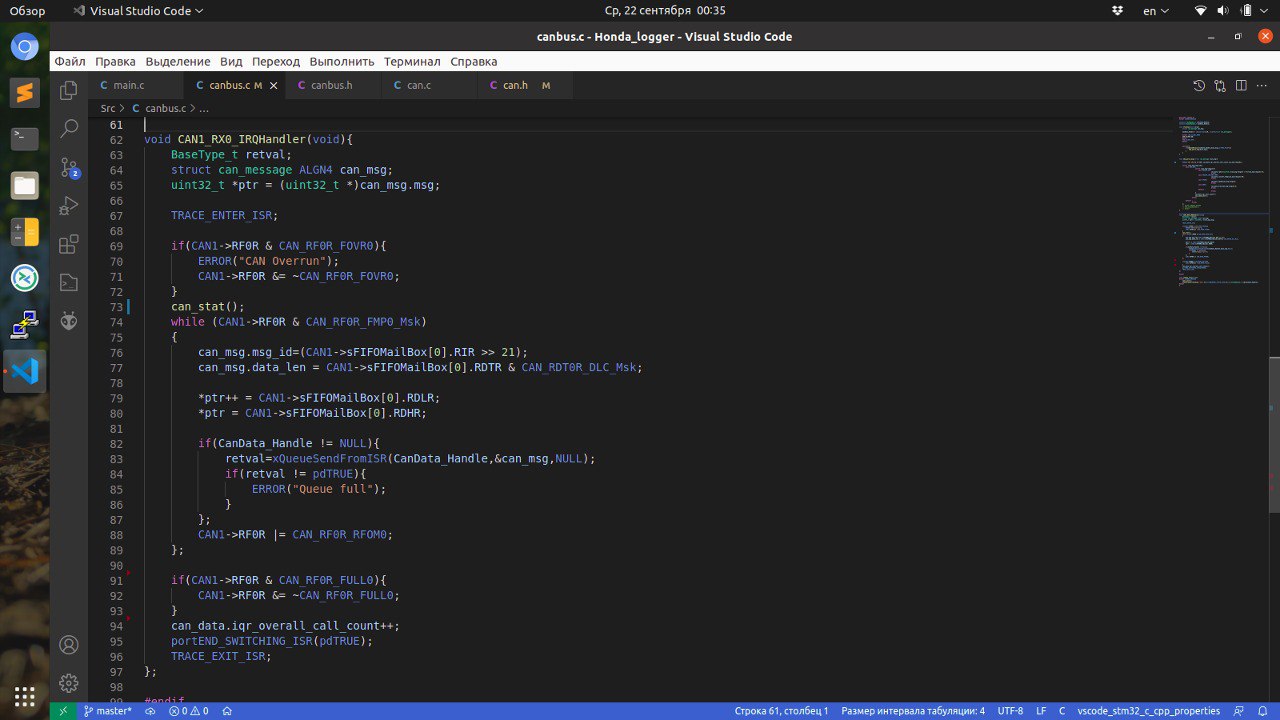The height and width of the screenshot is (720, 1280).
Task: Open the Run and Debug view
Action: pos(69,206)
